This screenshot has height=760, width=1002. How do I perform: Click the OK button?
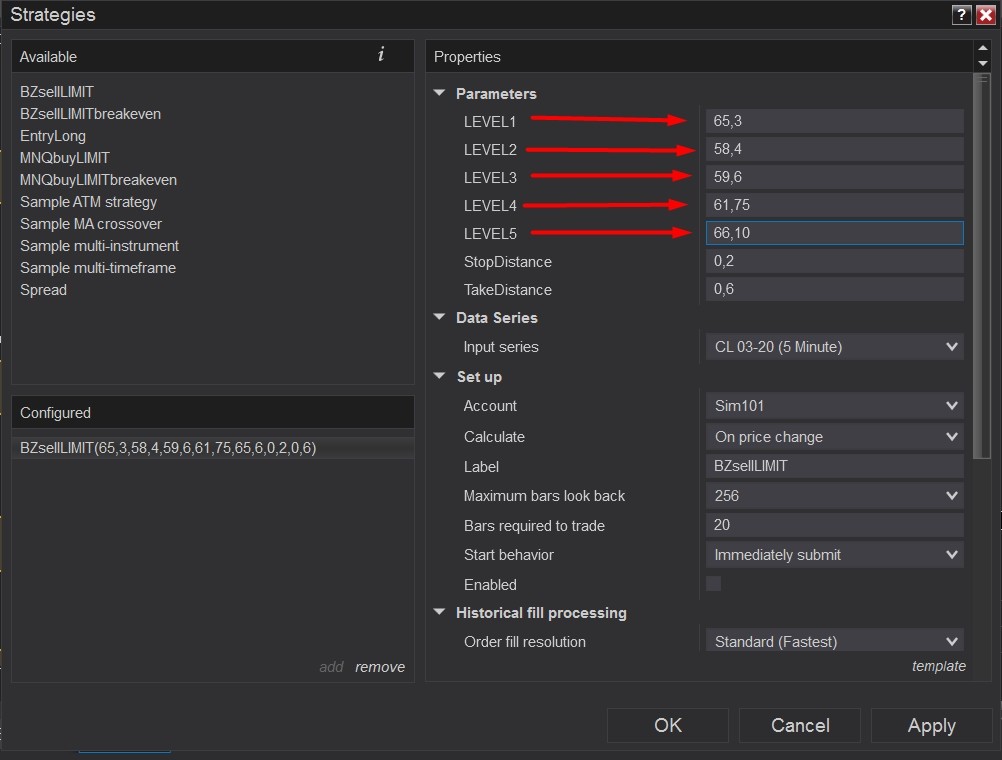[x=668, y=725]
